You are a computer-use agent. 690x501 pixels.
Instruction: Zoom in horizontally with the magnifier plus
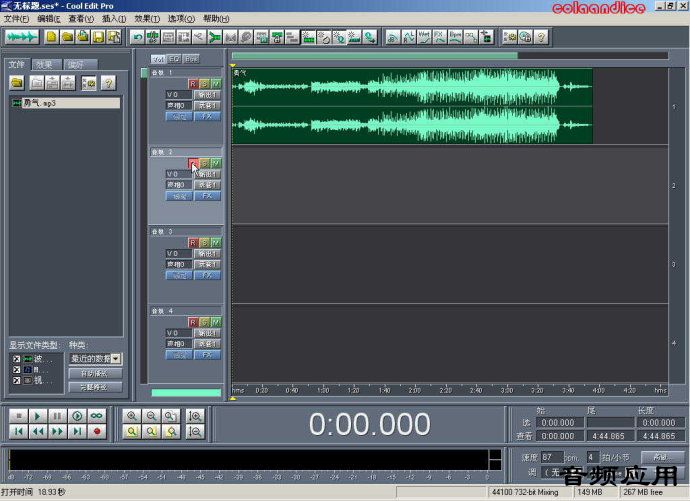(132, 416)
